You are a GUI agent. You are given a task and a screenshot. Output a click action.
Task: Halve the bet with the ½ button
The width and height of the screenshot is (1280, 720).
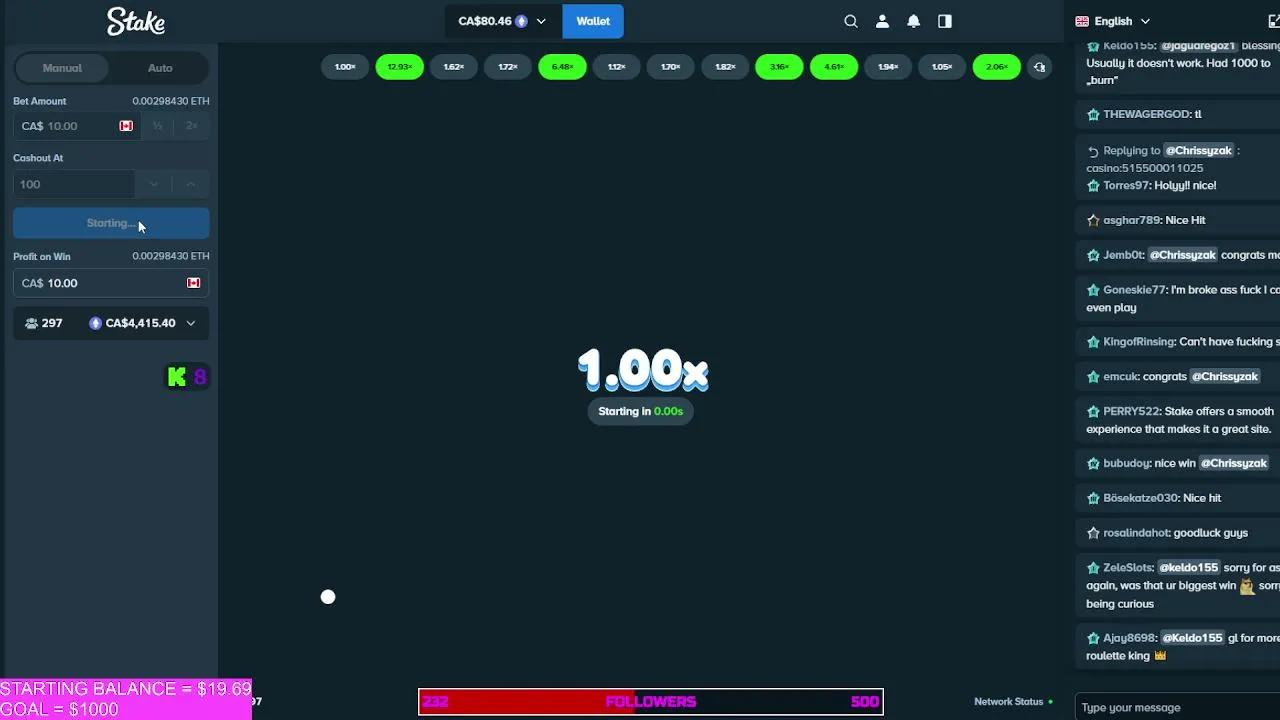pos(157,126)
